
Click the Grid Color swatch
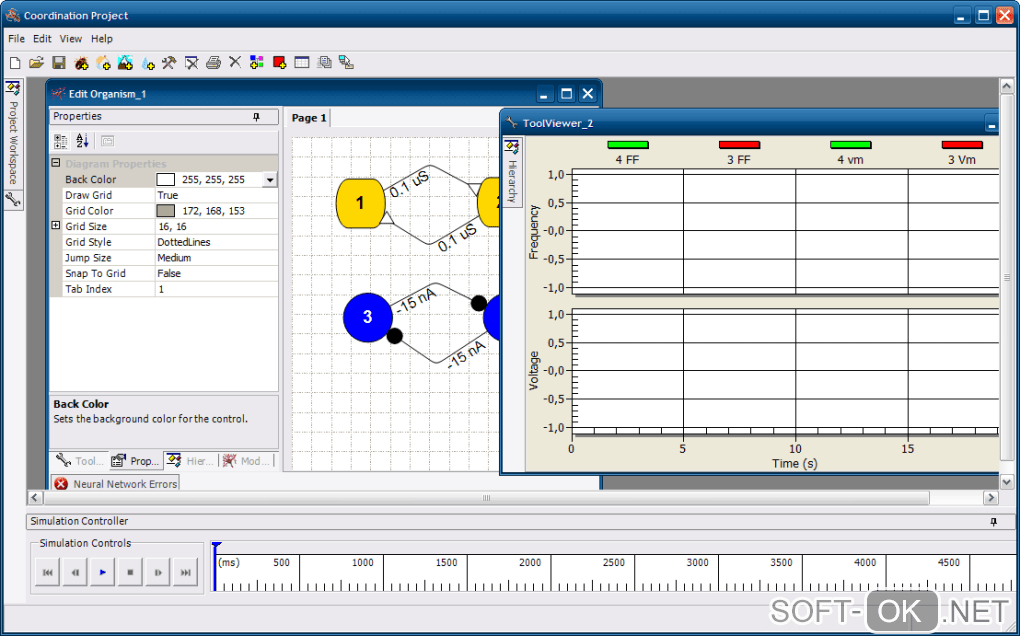pos(166,211)
